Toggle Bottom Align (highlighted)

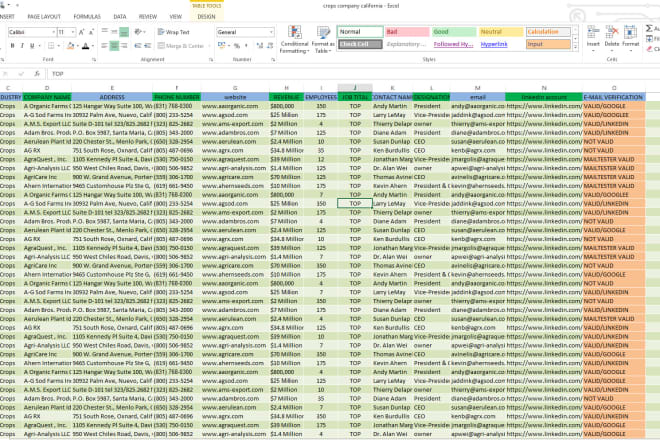124,32
